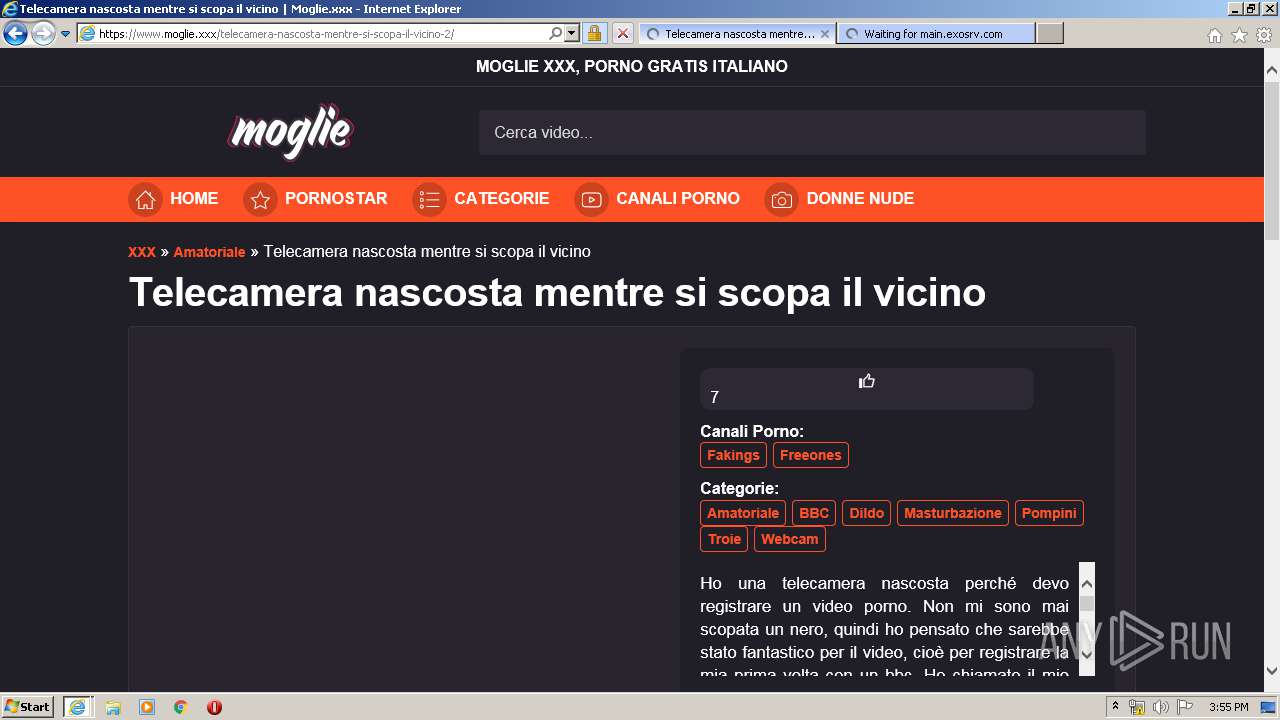Open the Windows Start button
1280x720 pixels.
pos(28,706)
